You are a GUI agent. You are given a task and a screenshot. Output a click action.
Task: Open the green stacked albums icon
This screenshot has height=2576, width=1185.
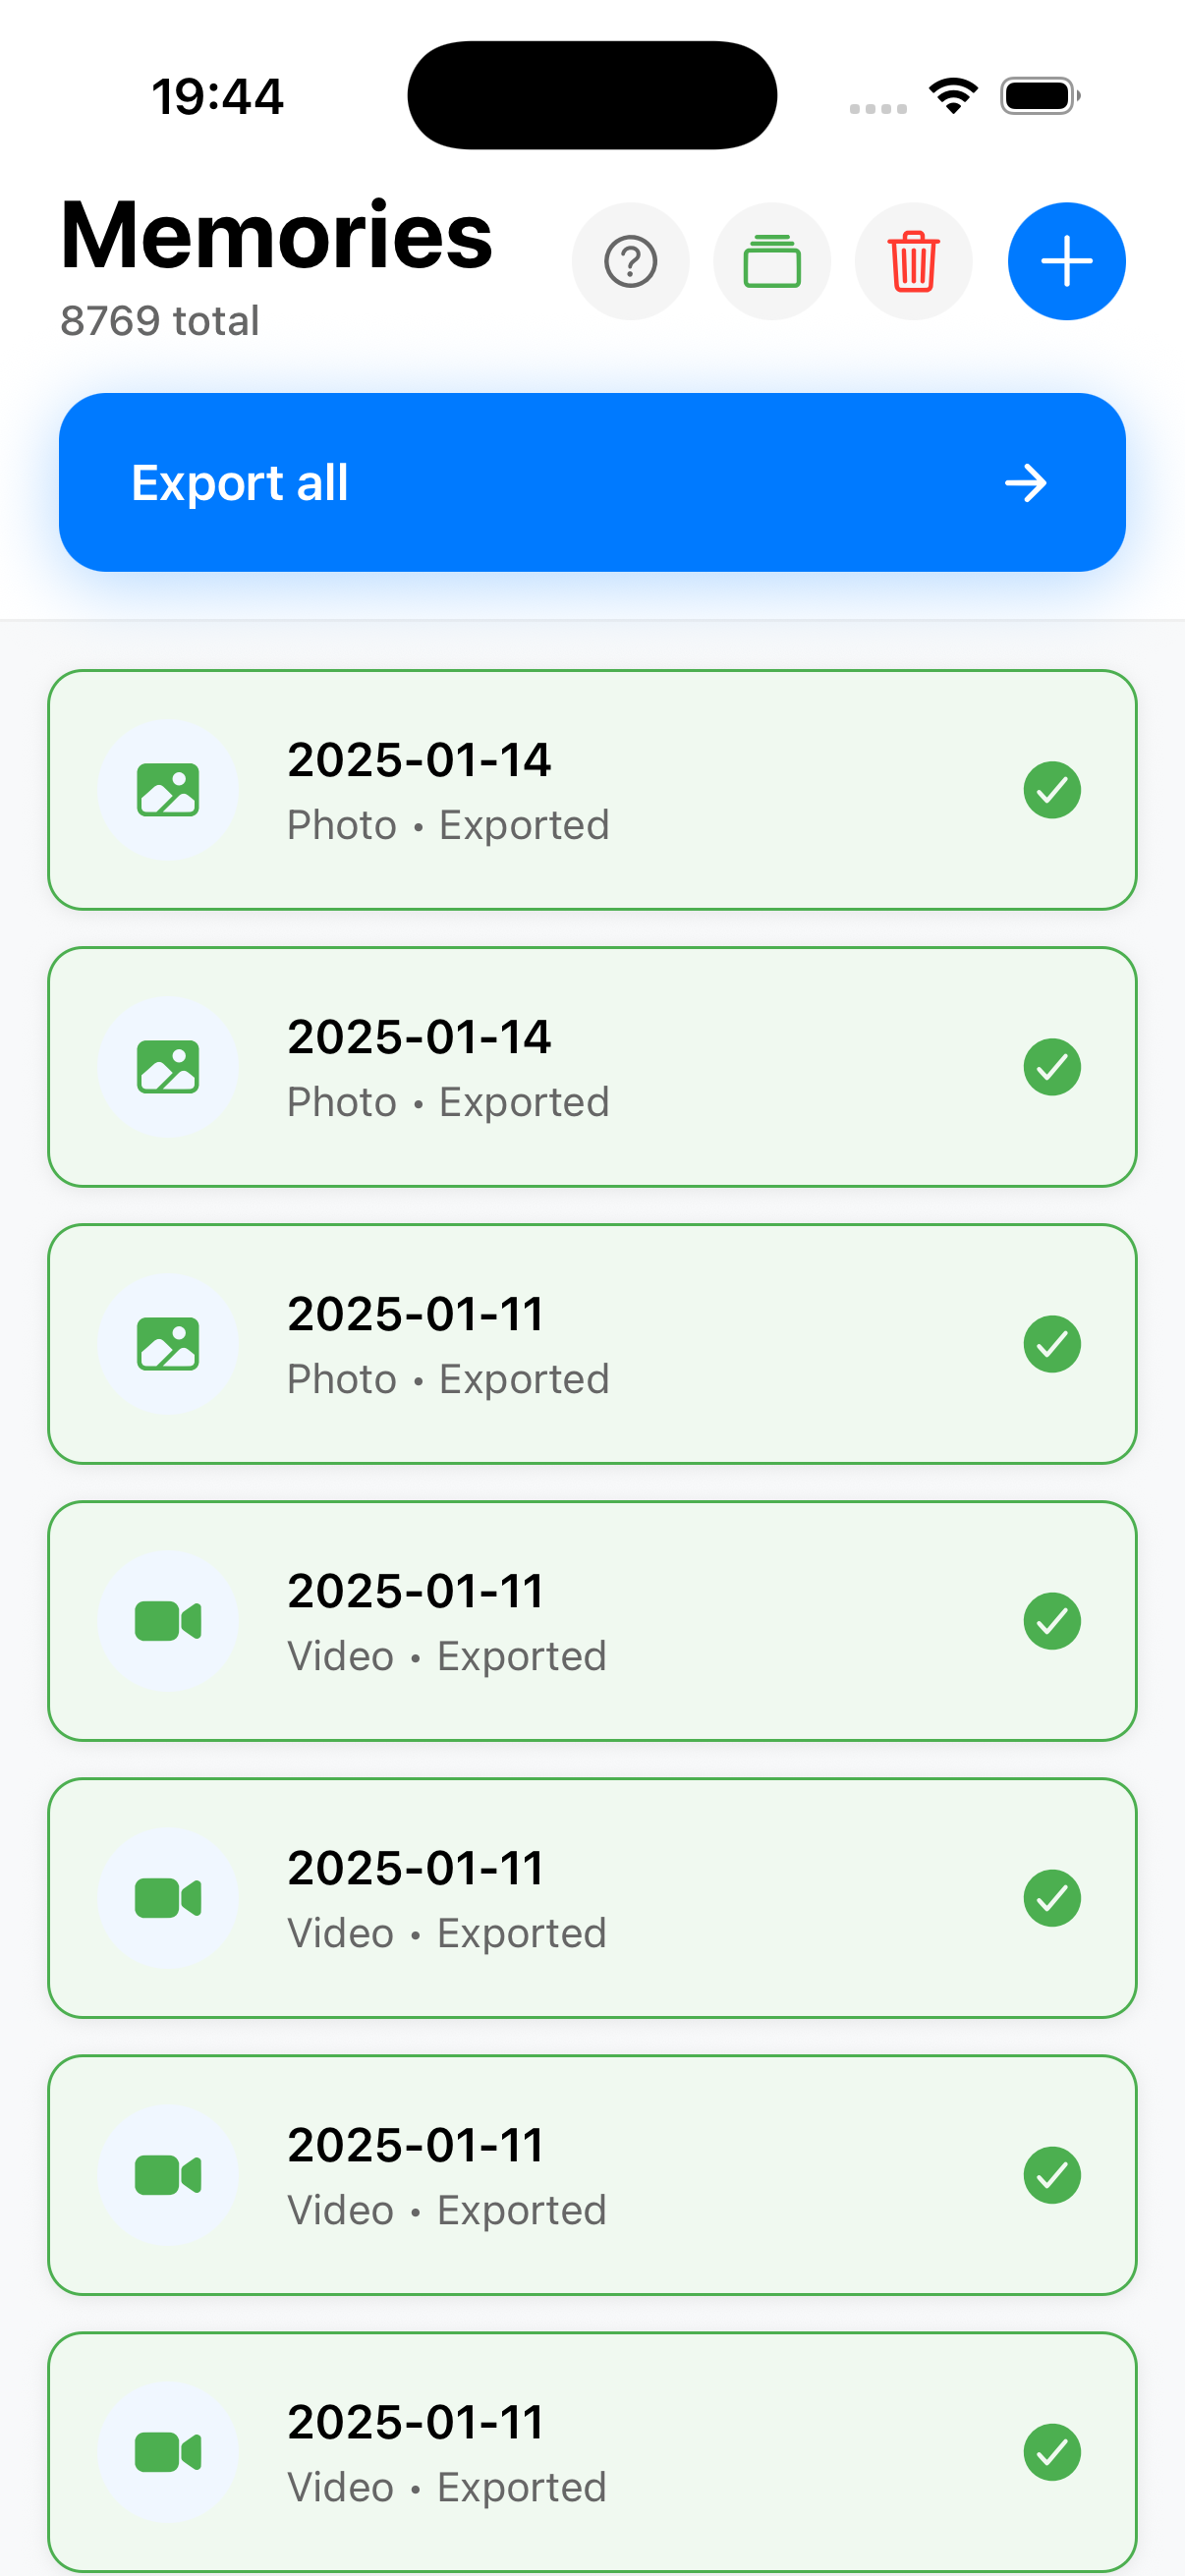click(772, 262)
